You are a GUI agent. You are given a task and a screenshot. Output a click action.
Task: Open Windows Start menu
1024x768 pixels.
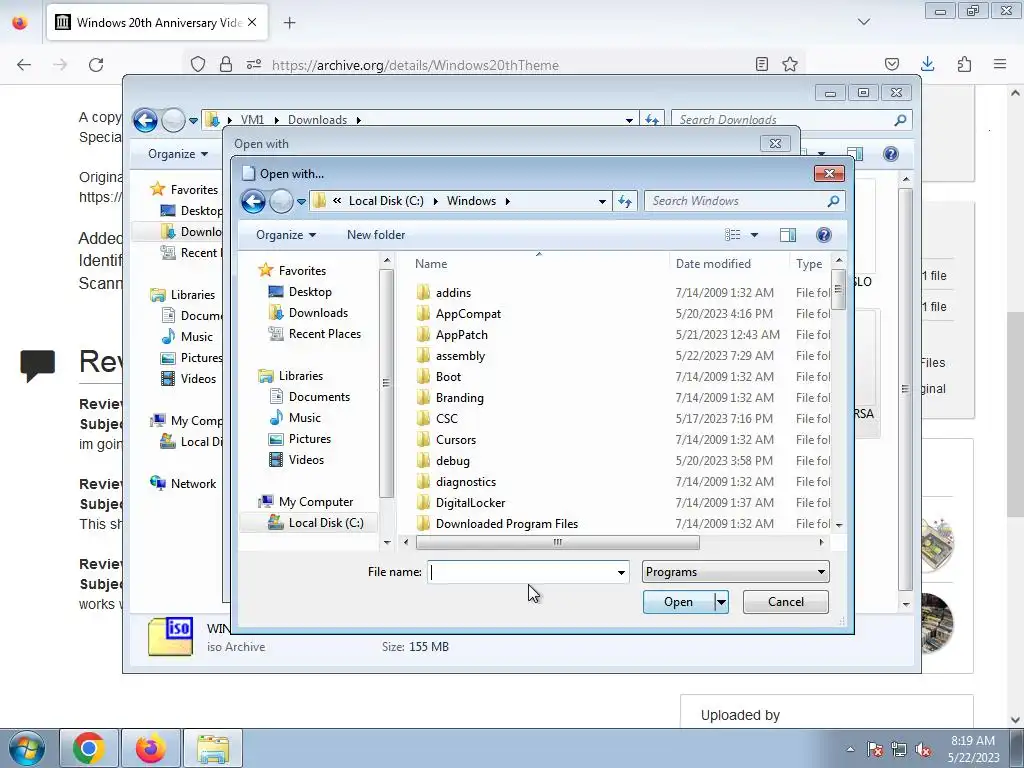click(26, 748)
